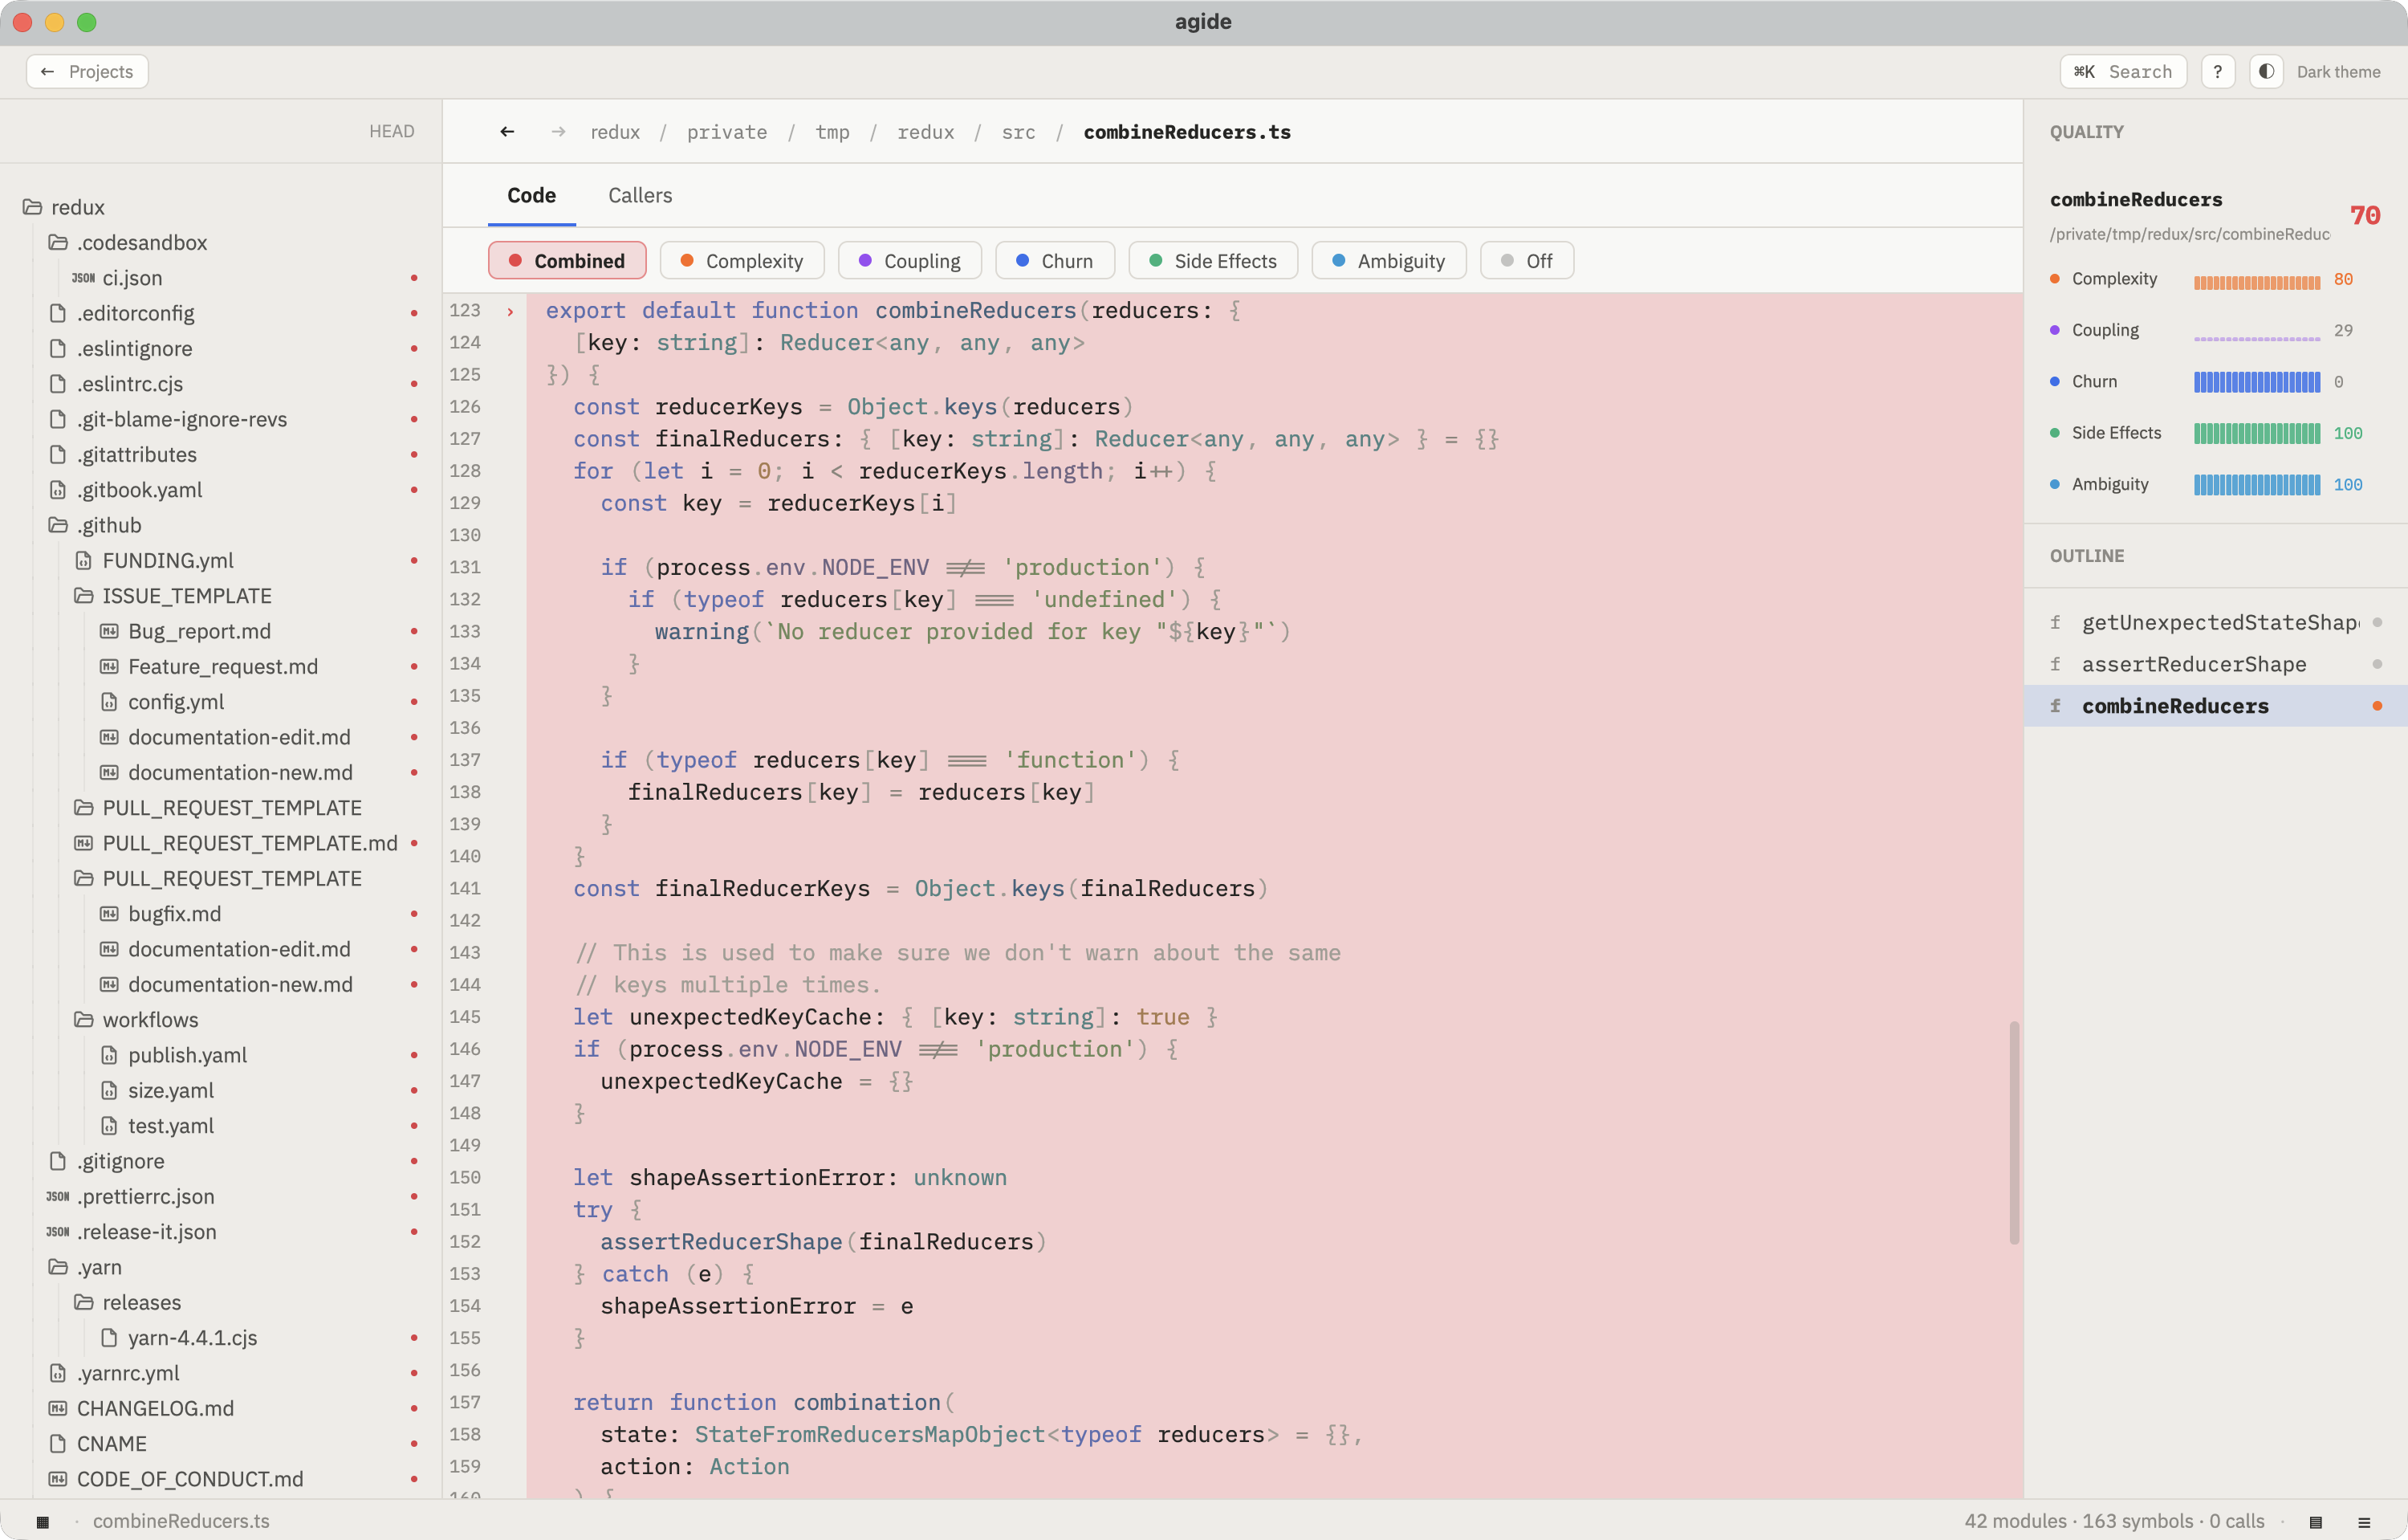The height and width of the screenshot is (1540, 2408).
Task: Select the Churn overlay mode
Action: [1055, 260]
